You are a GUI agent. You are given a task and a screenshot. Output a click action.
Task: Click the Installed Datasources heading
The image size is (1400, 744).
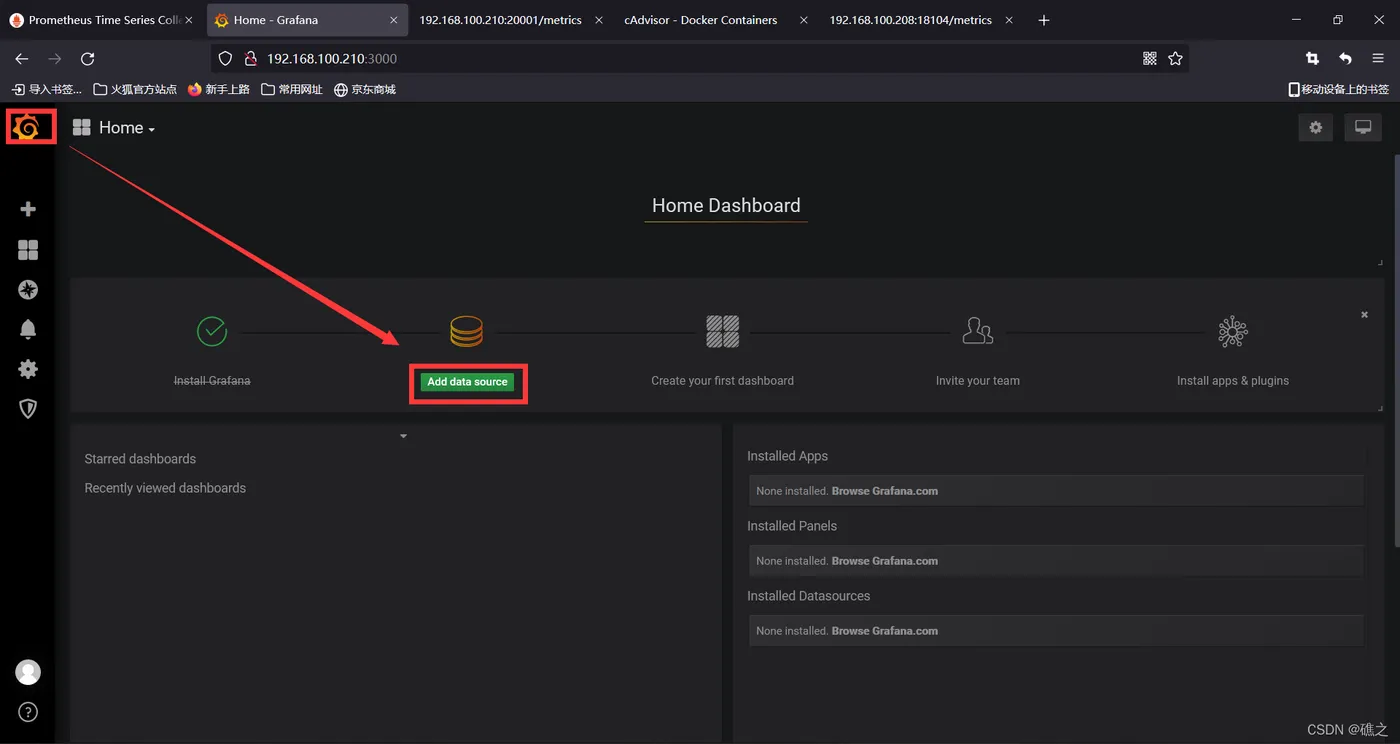click(808, 596)
